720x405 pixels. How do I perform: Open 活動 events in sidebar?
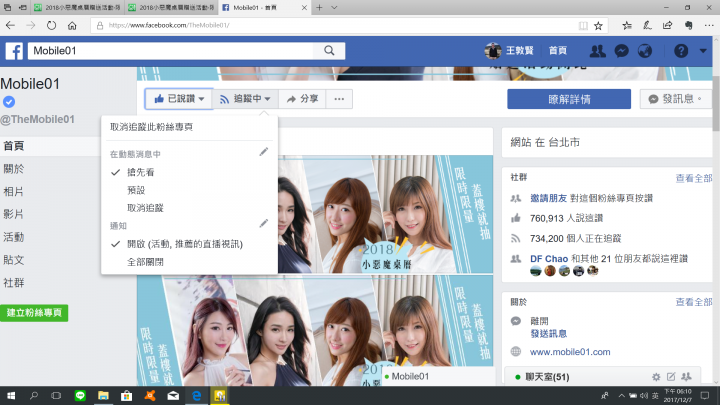coord(14,237)
